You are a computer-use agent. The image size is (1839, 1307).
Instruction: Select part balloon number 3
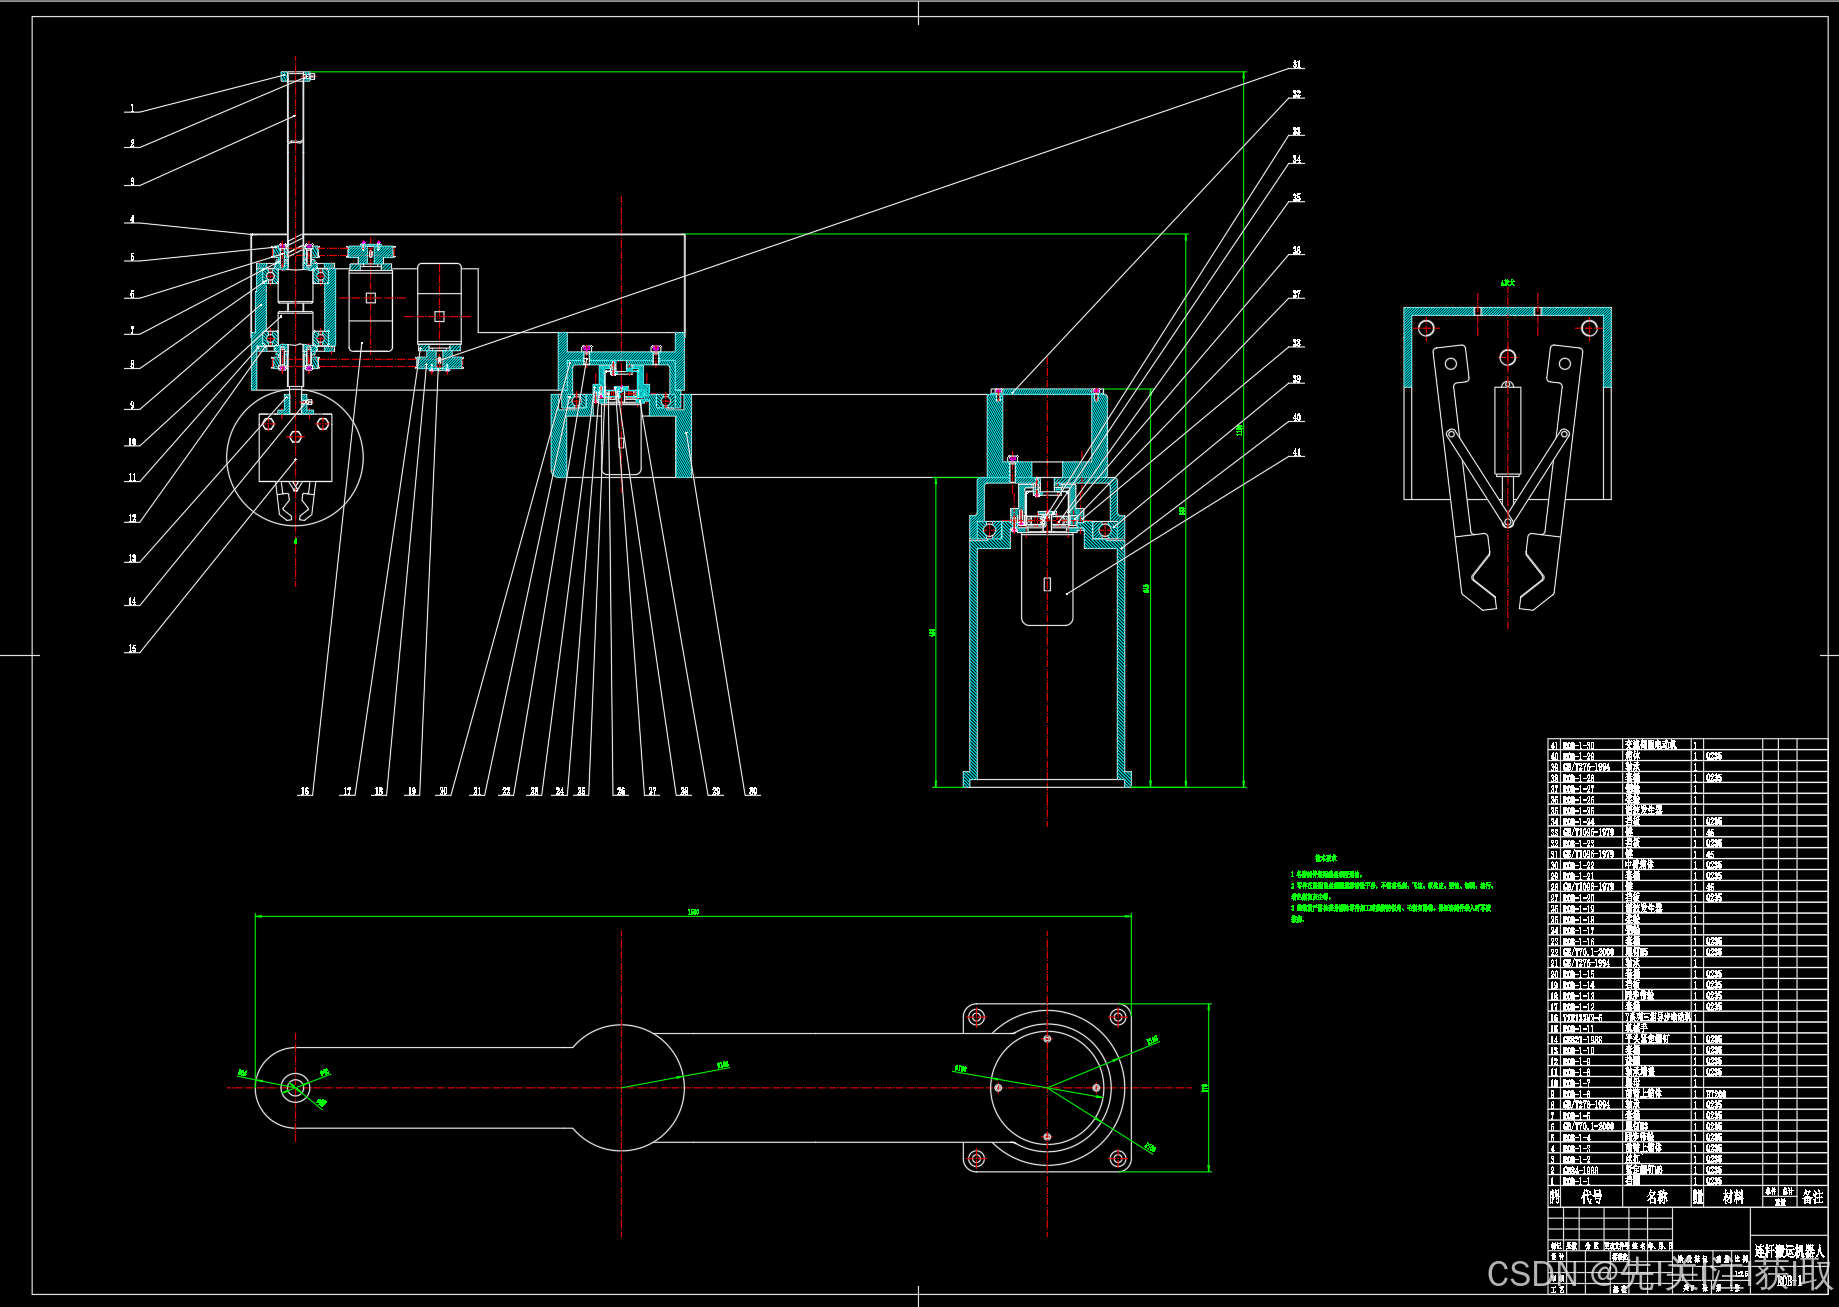pos(132,182)
